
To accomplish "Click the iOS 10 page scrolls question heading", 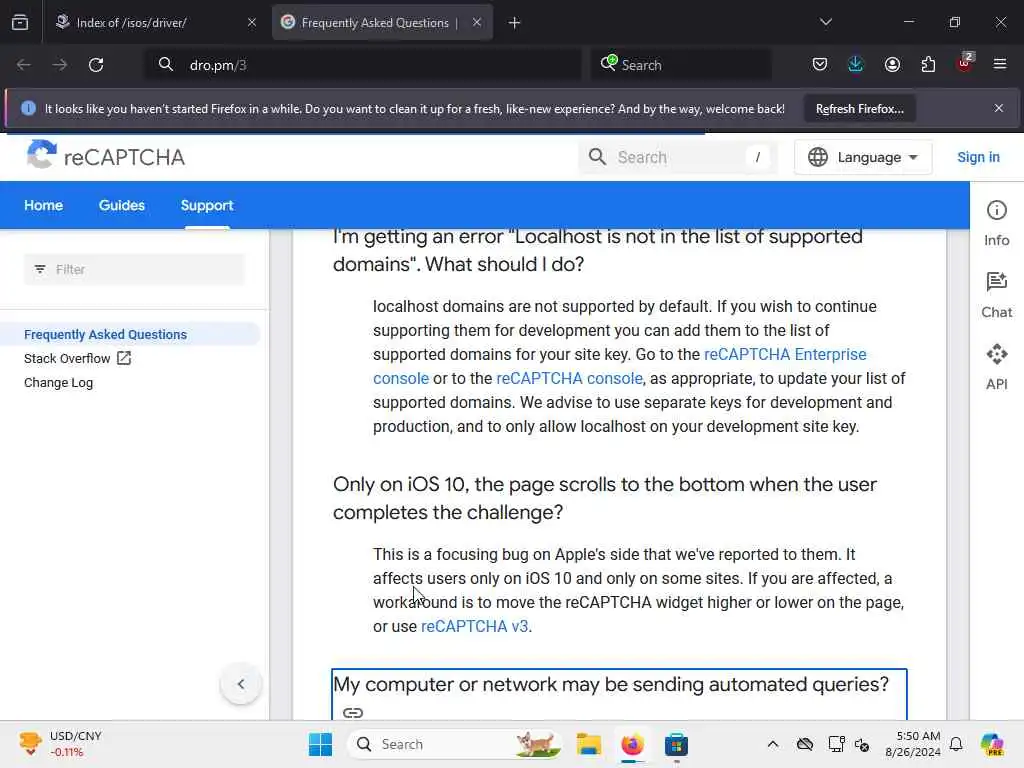I will (605, 498).
